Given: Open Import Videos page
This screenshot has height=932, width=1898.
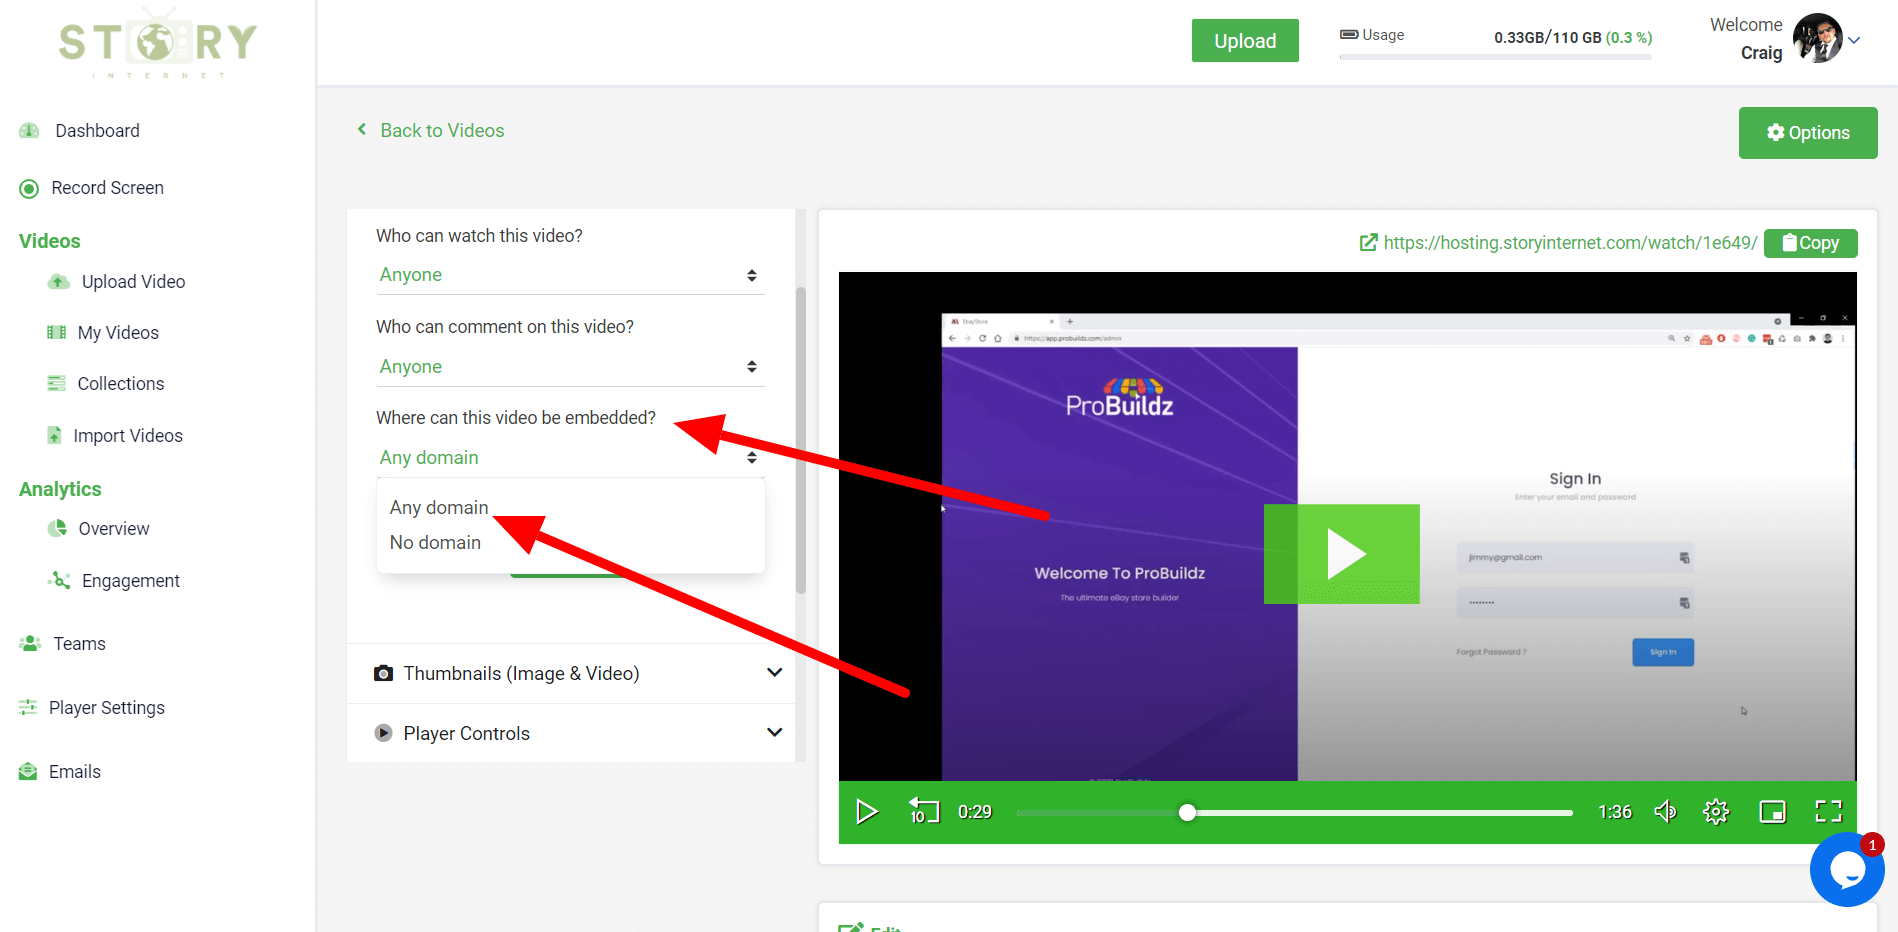Looking at the screenshot, I should (128, 436).
